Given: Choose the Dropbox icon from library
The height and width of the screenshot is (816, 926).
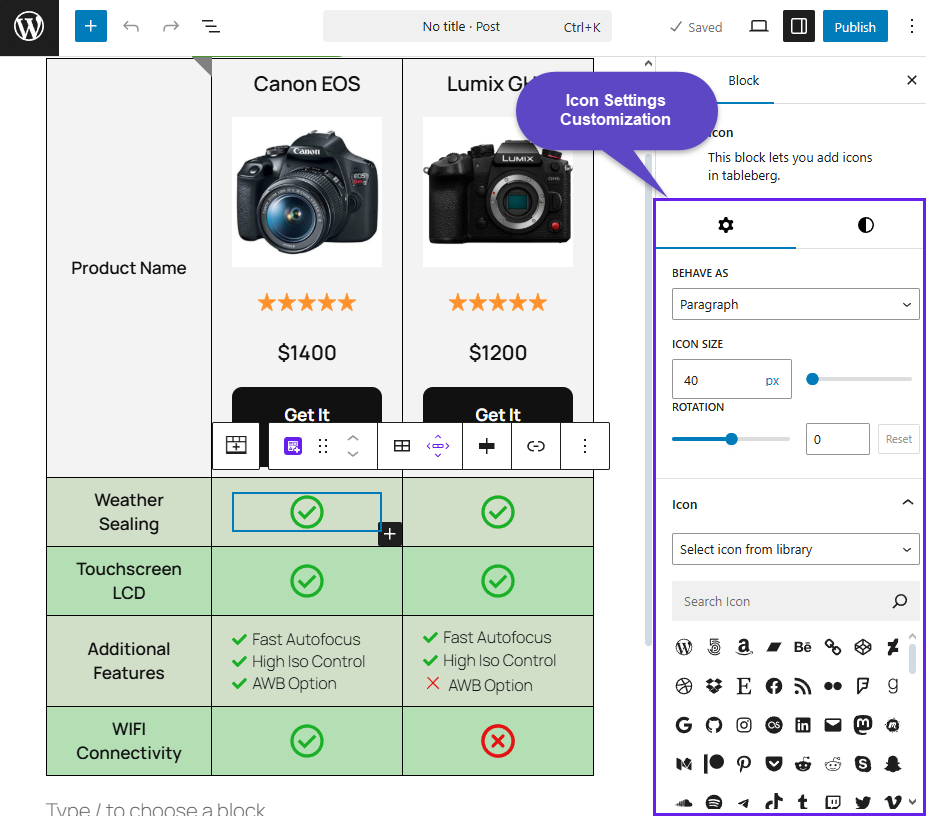Looking at the screenshot, I should click(x=714, y=686).
